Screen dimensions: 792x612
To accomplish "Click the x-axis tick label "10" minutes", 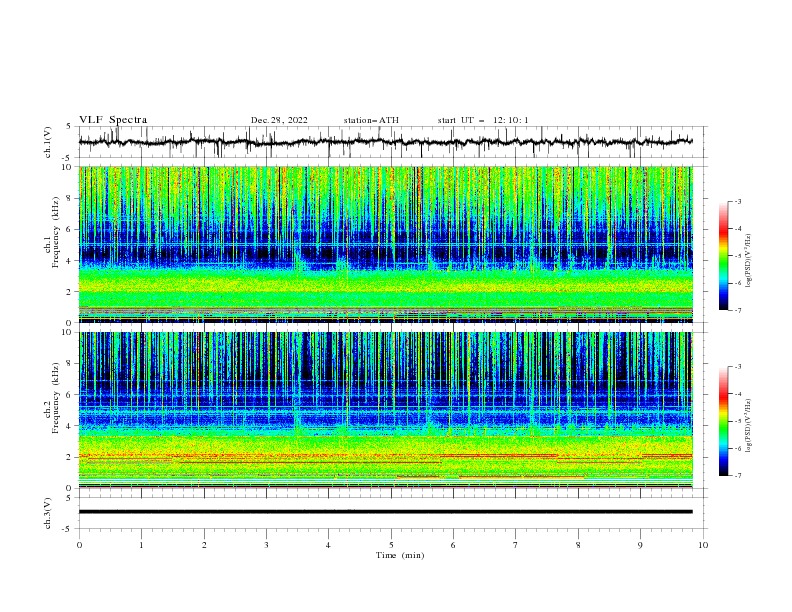I will pos(703,545).
